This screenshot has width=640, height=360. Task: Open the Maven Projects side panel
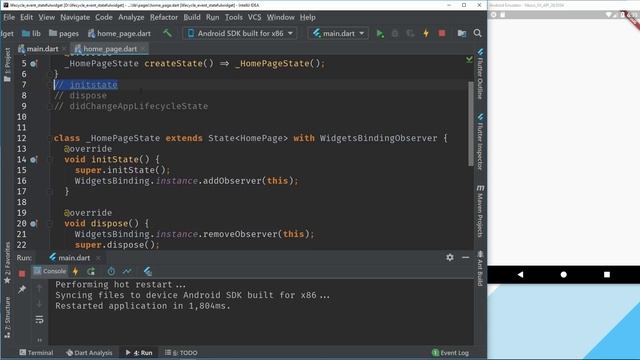click(x=480, y=211)
